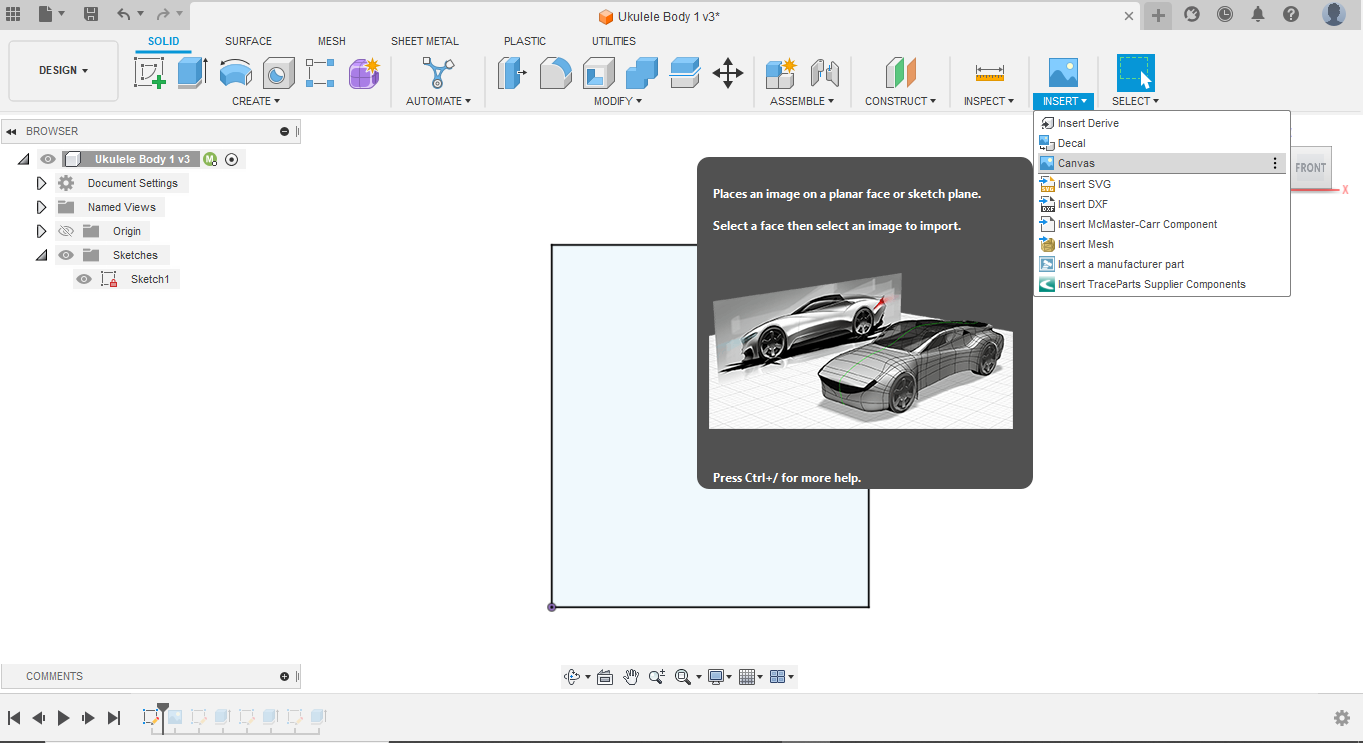
Task: Open the Orbit tool in navigation bar
Action: 572,677
